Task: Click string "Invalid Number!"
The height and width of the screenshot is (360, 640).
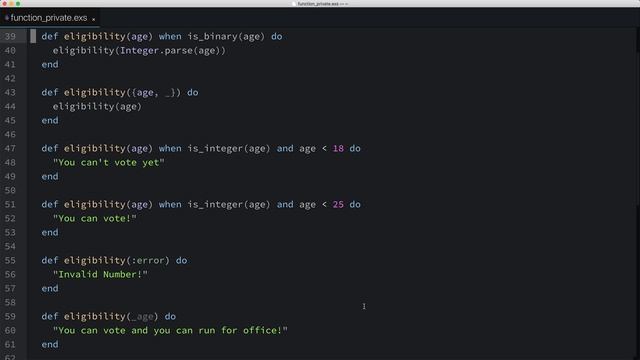Action: 100,274
